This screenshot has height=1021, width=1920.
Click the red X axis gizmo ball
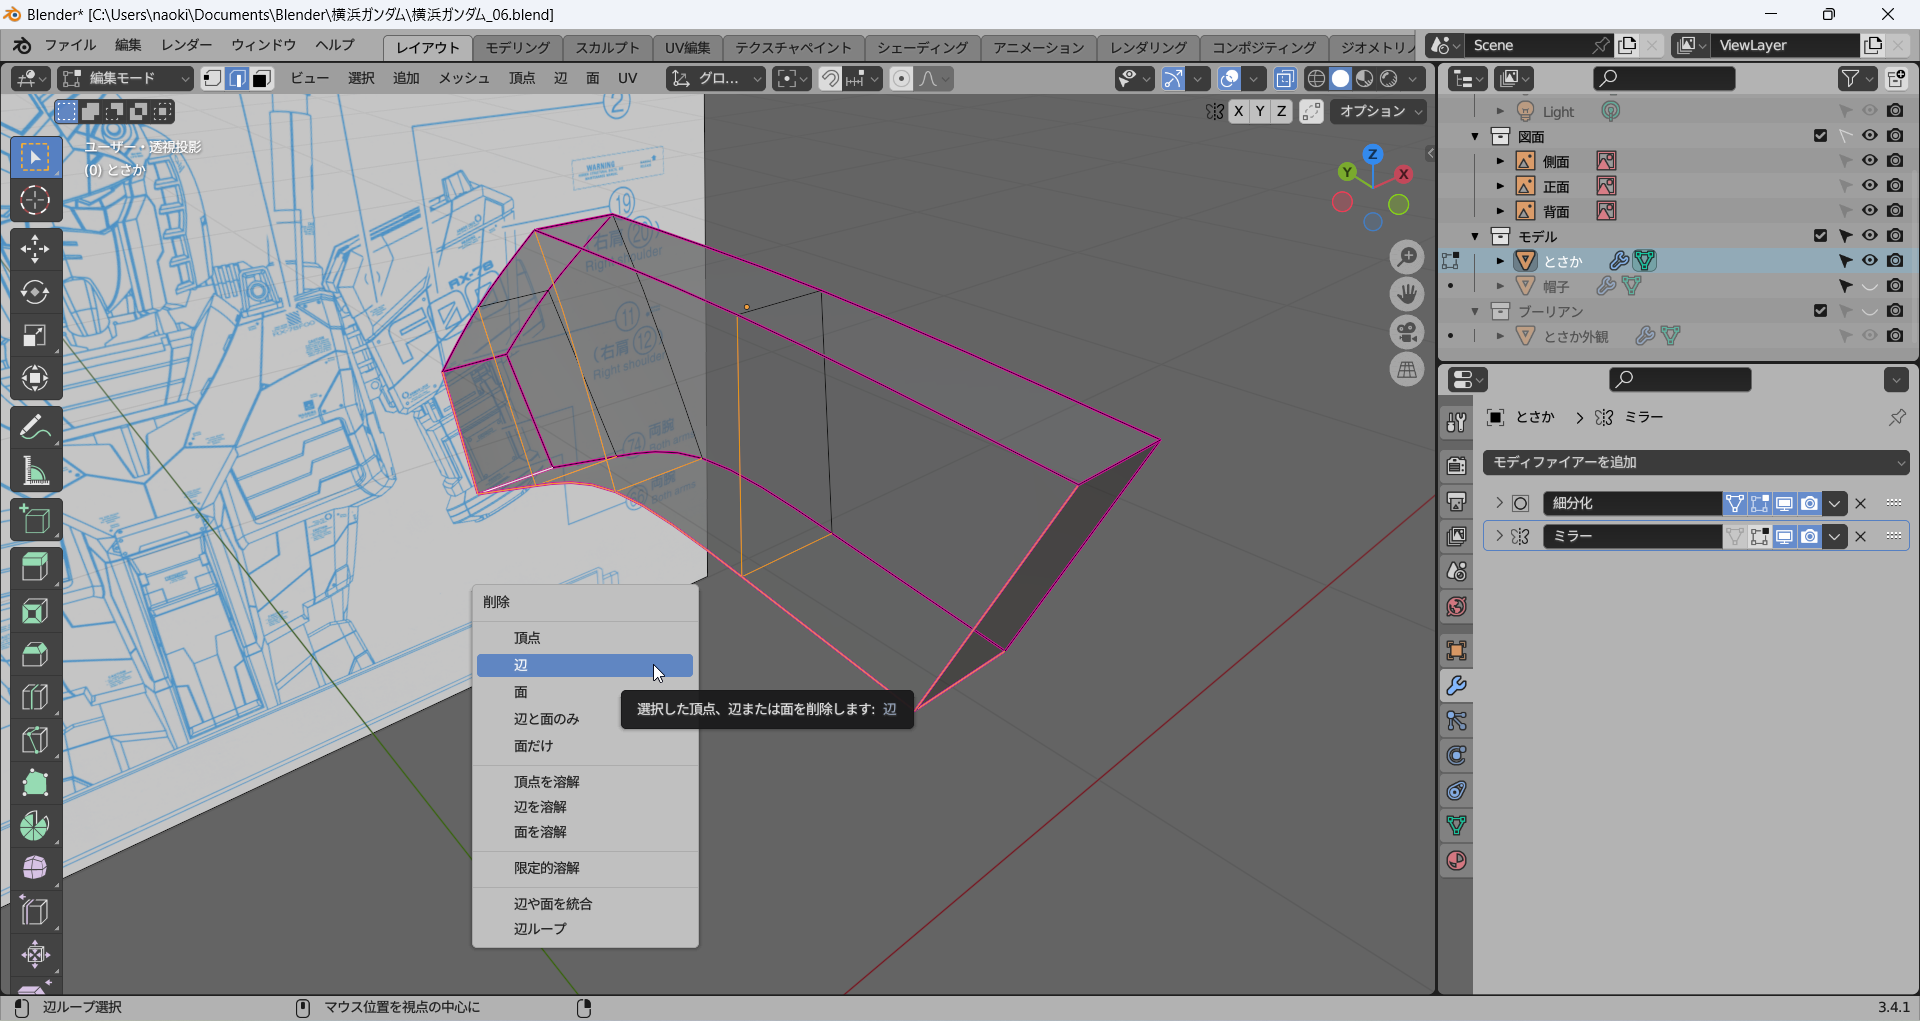[x=1404, y=174]
